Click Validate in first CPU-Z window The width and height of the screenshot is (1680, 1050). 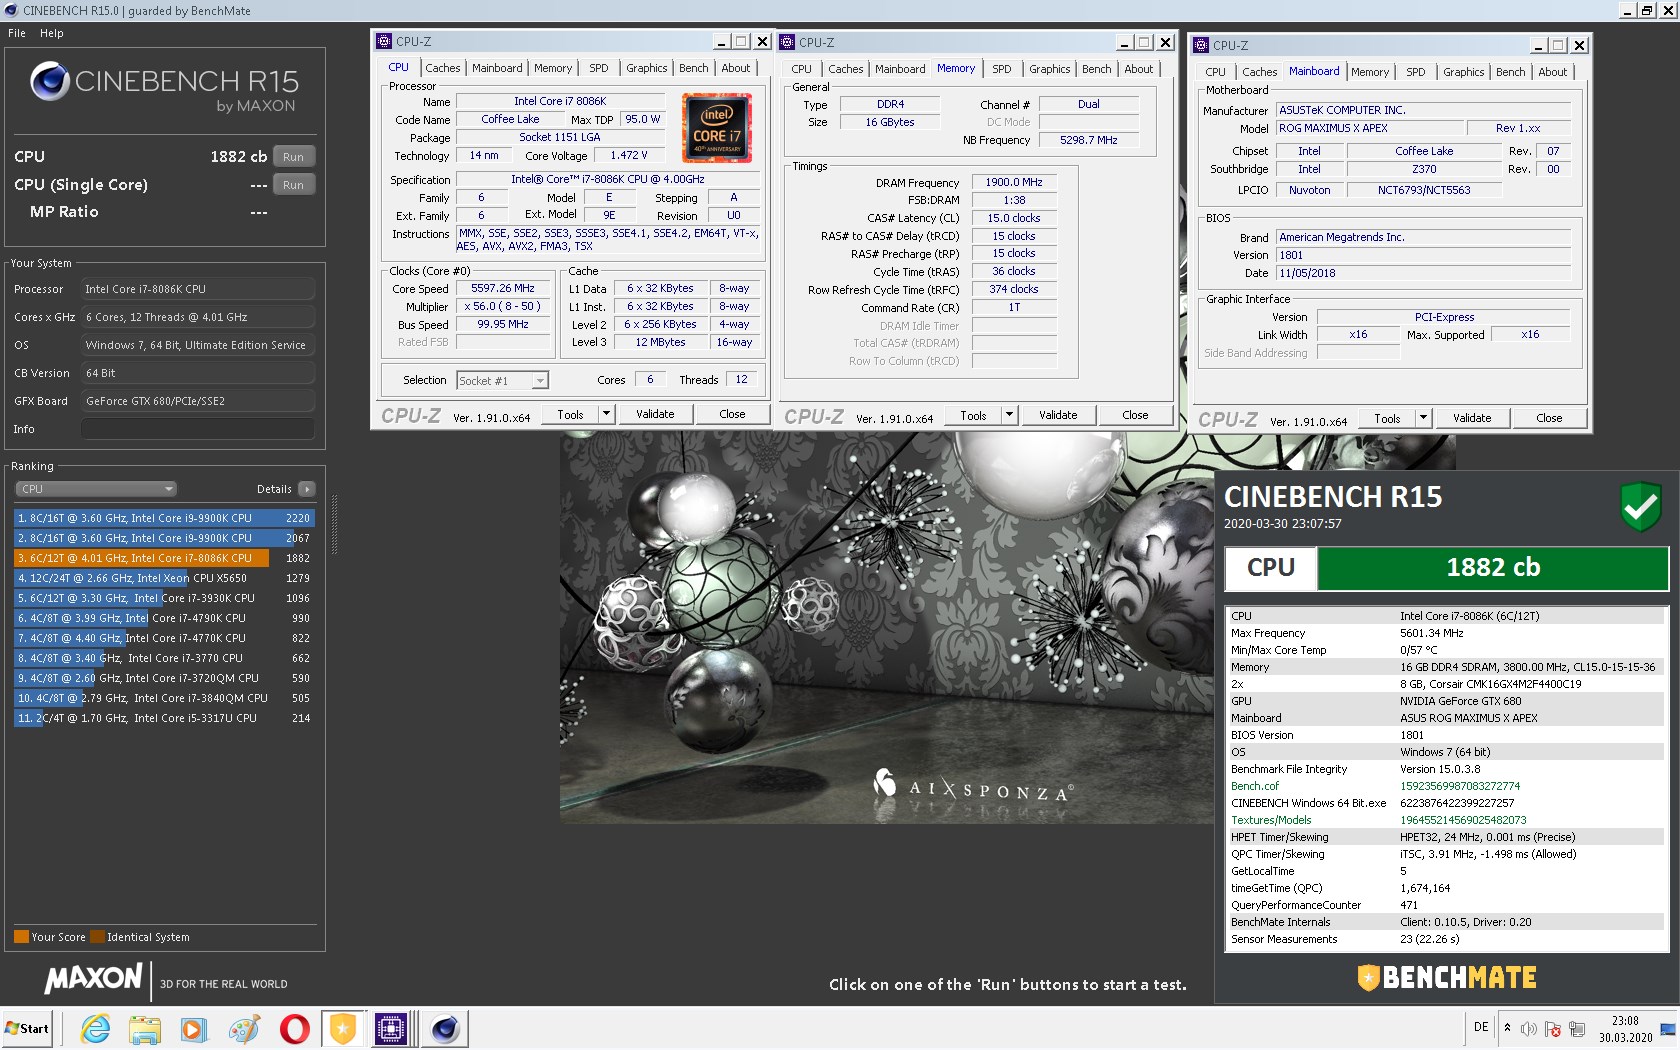[656, 414]
